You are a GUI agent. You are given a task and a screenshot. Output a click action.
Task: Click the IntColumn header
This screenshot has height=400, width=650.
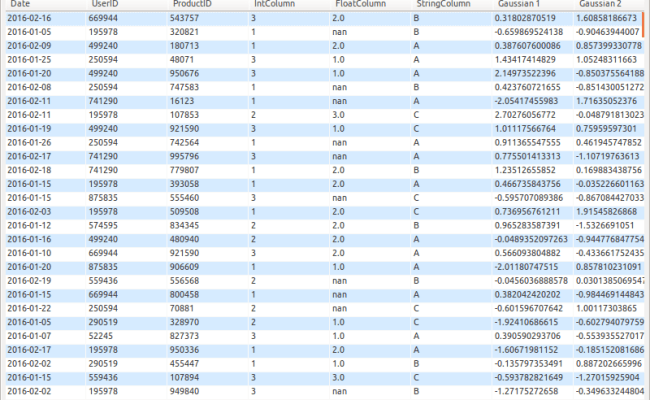click(x=274, y=4)
